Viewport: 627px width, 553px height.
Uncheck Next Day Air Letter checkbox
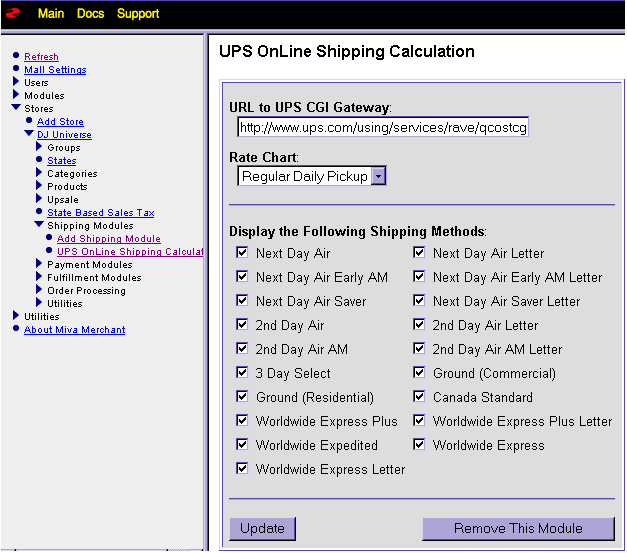419,253
